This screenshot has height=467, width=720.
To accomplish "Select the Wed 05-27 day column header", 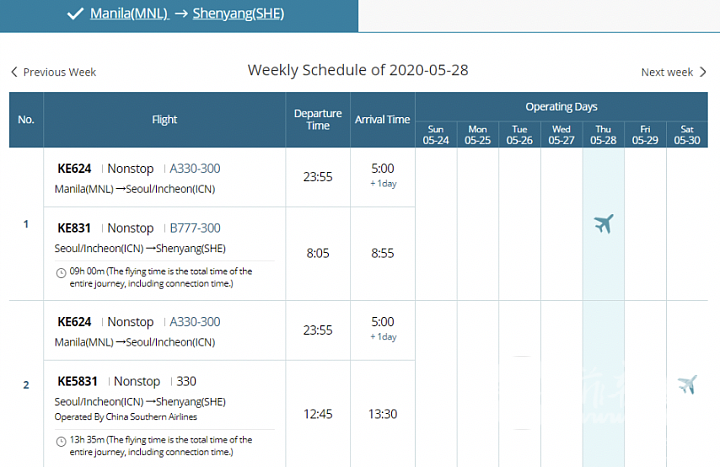I will (x=561, y=135).
